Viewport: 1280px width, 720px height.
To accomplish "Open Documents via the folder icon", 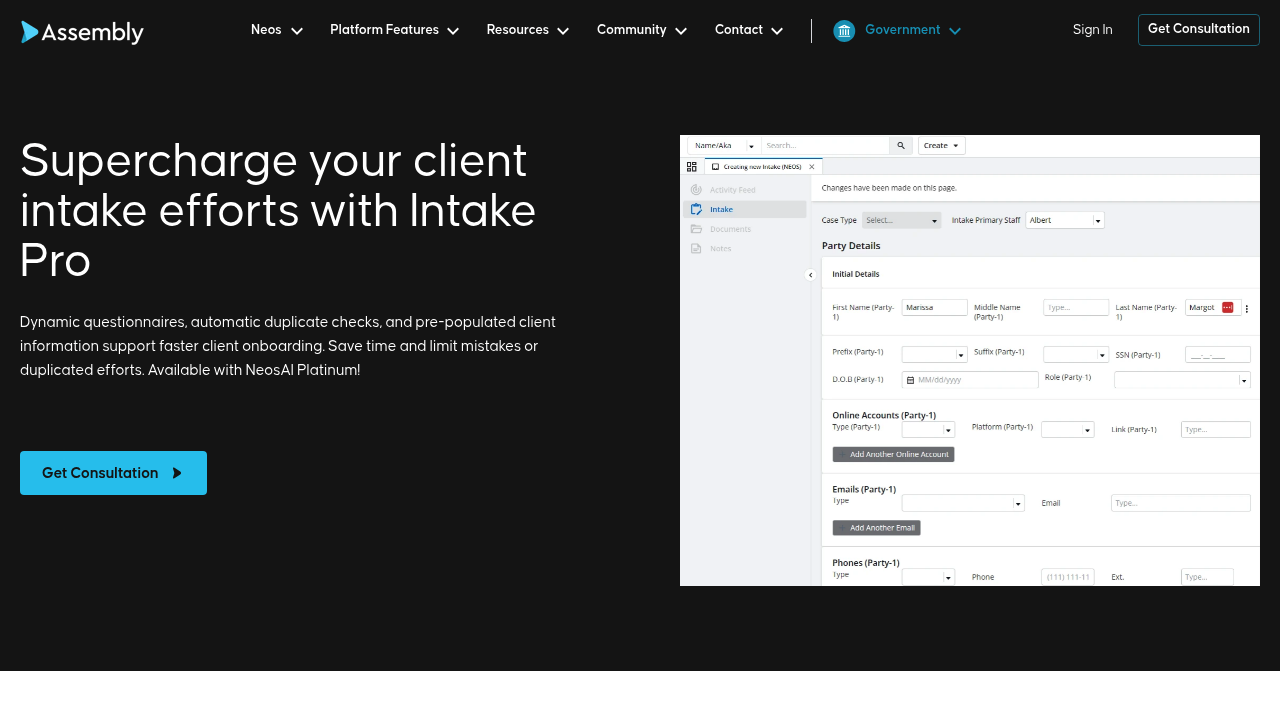I will point(695,228).
